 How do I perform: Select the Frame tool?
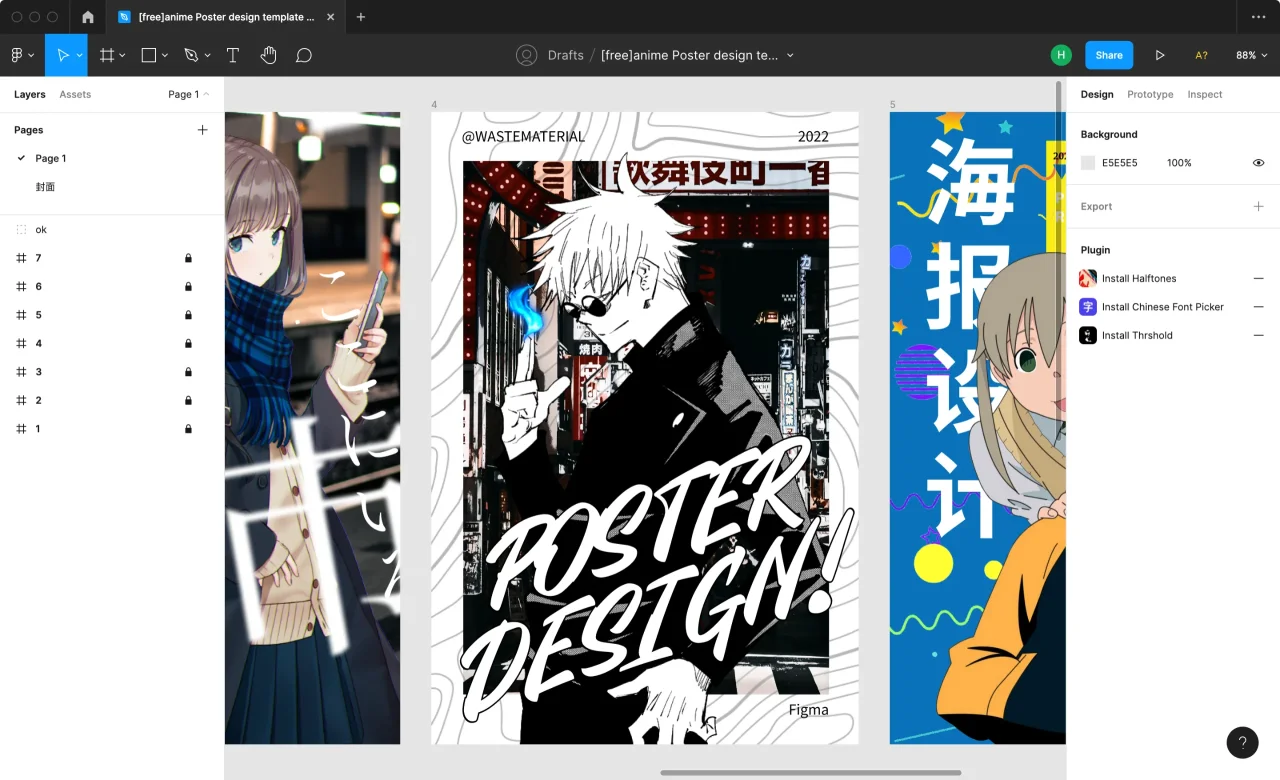[107, 55]
